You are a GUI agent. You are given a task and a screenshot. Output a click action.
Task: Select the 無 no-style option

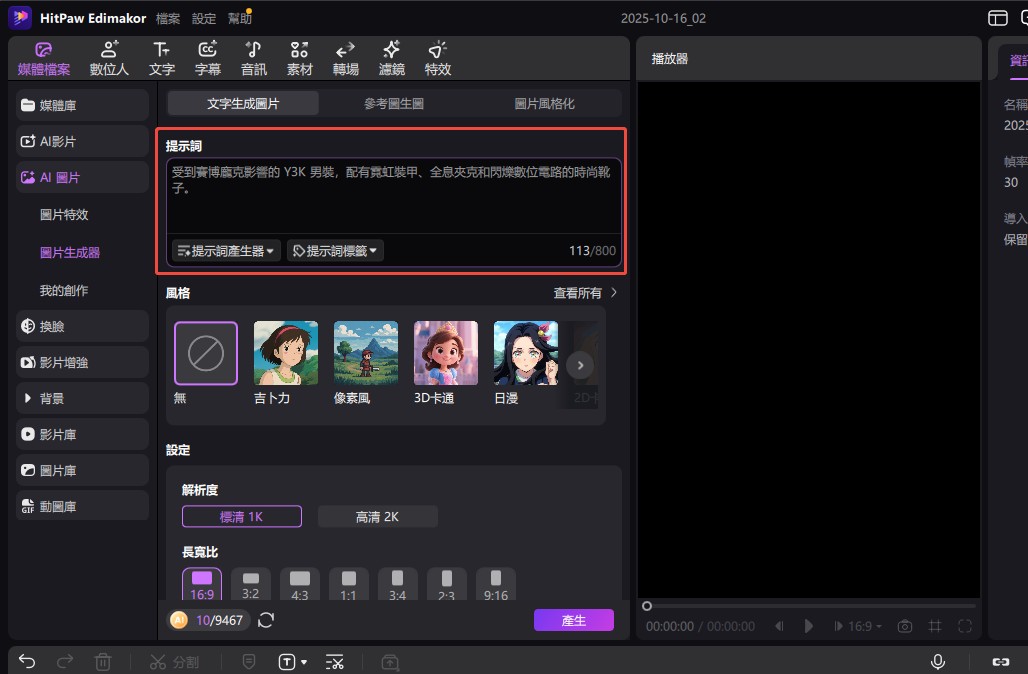206,353
